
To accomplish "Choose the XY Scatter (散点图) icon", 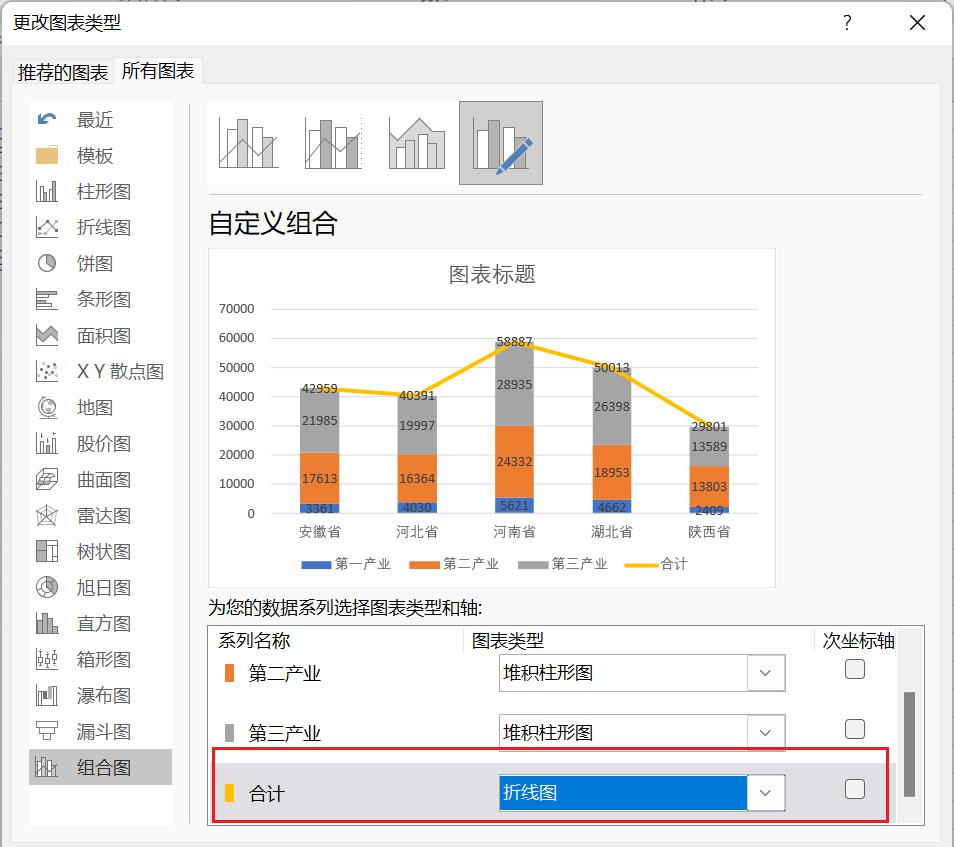I will [x=47, y=371].
